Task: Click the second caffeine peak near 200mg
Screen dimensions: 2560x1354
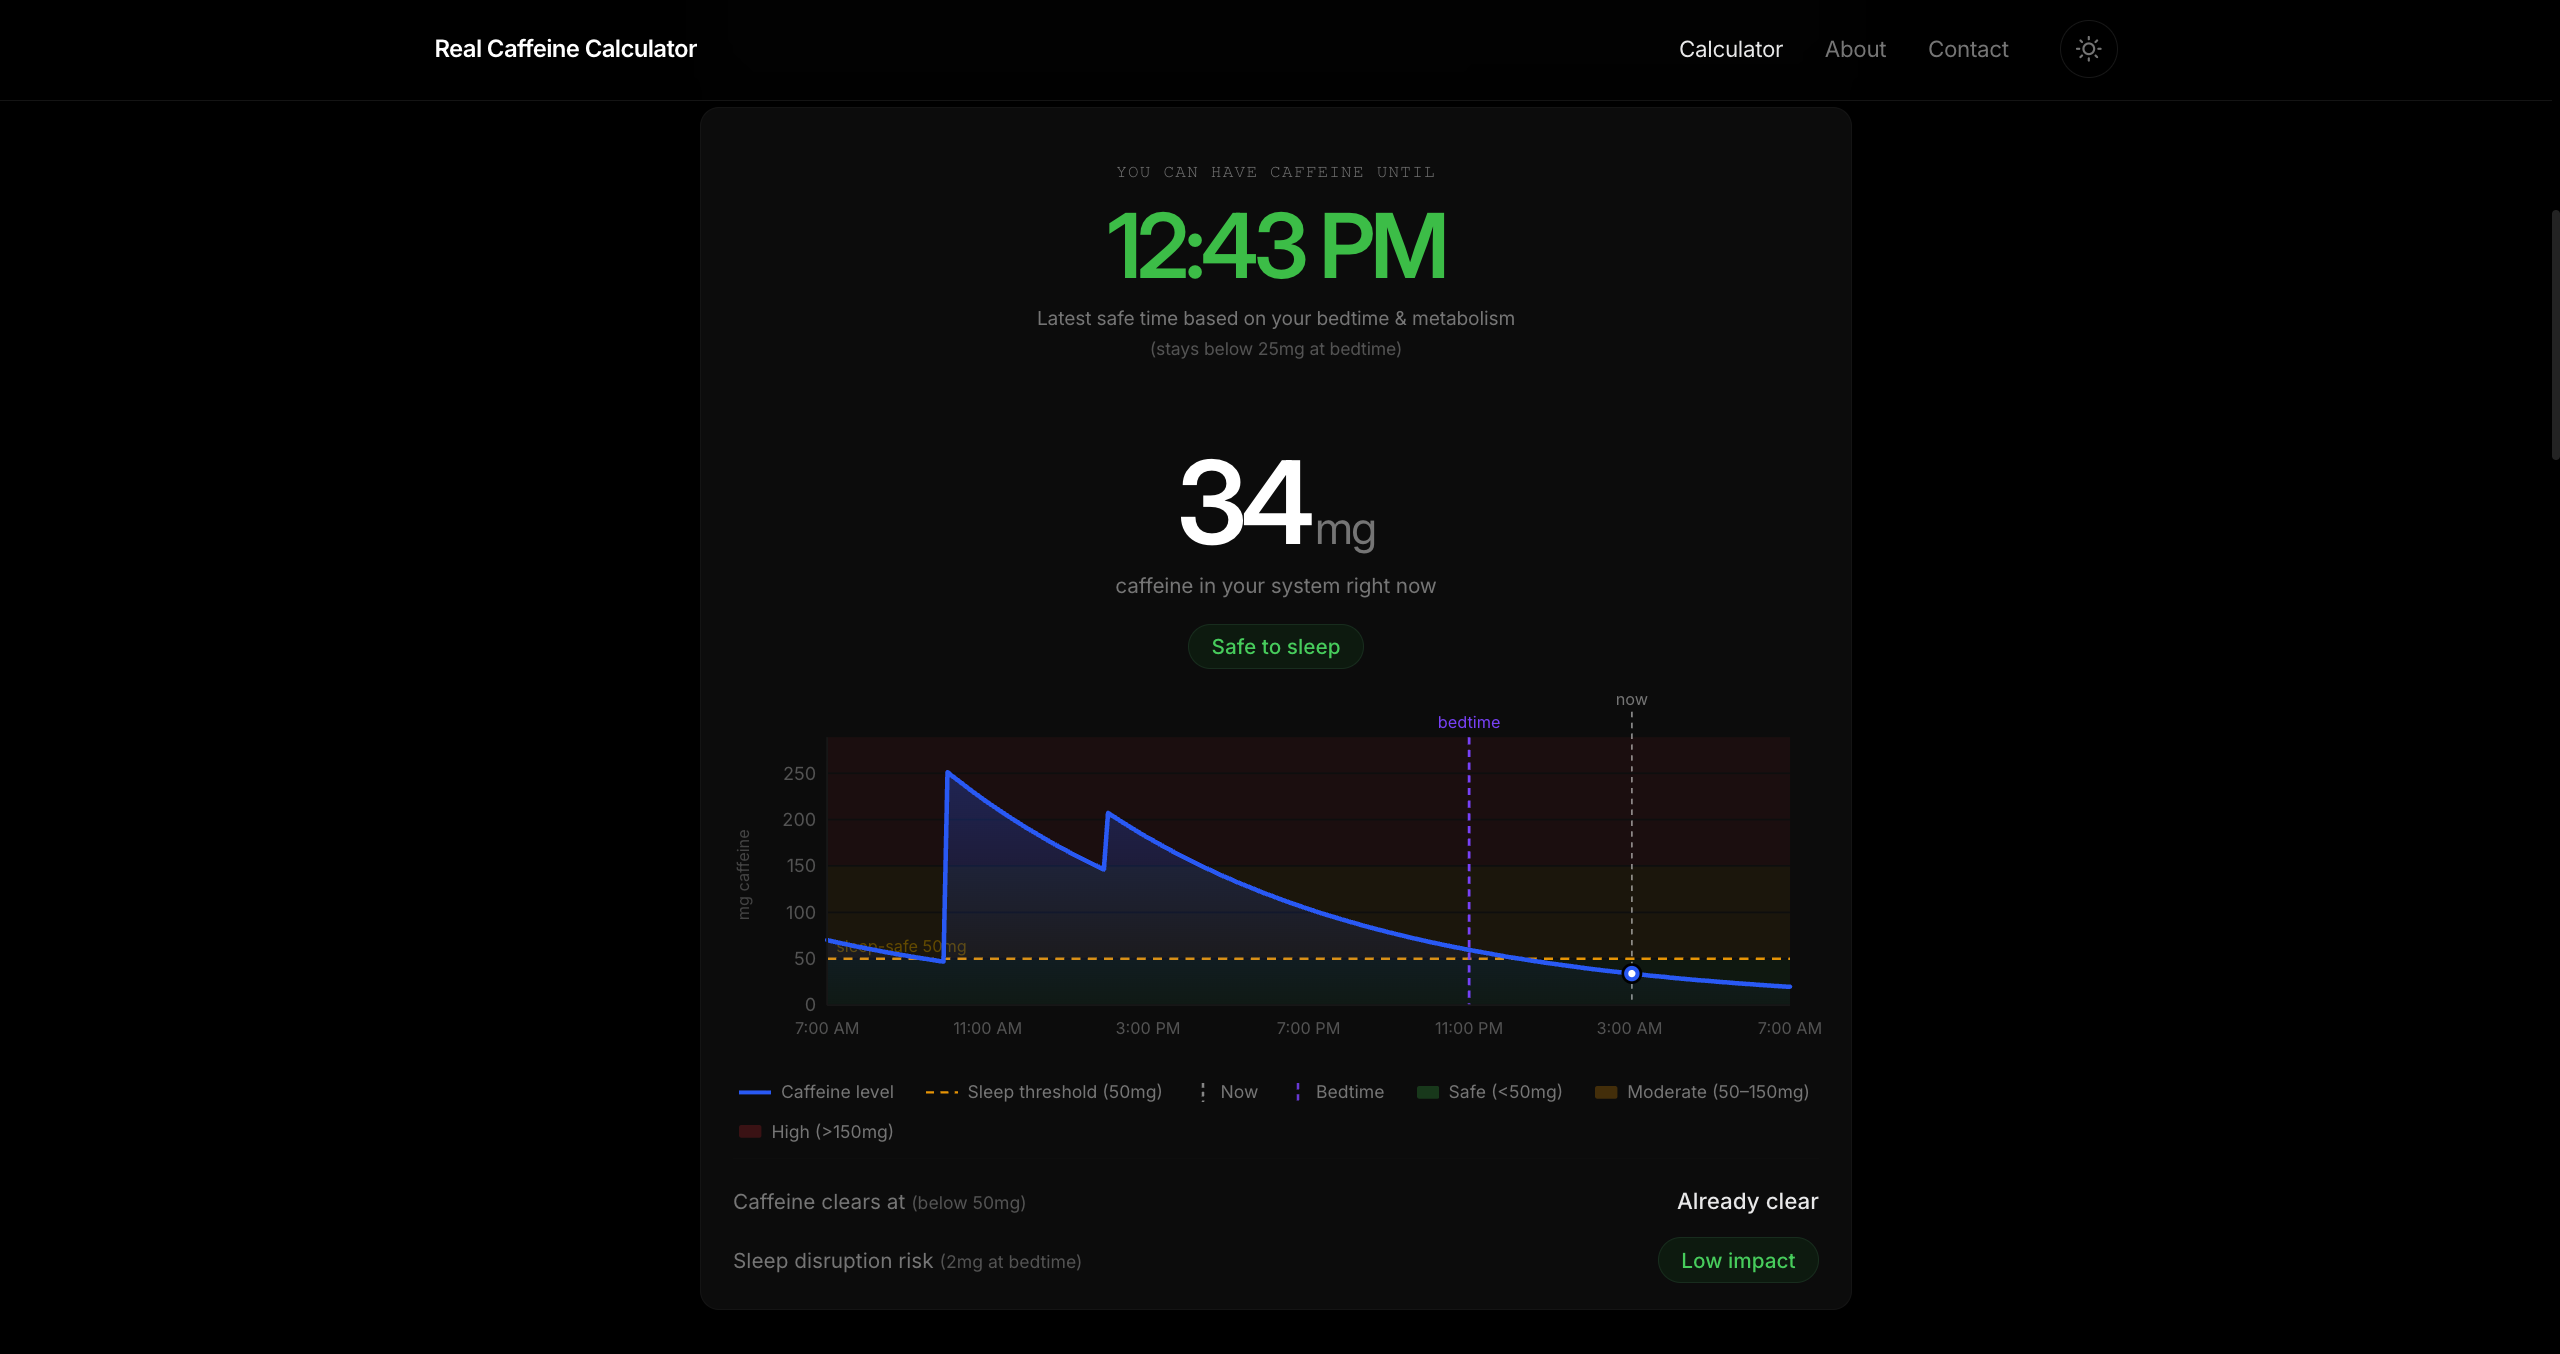Action: point(1108,813)
